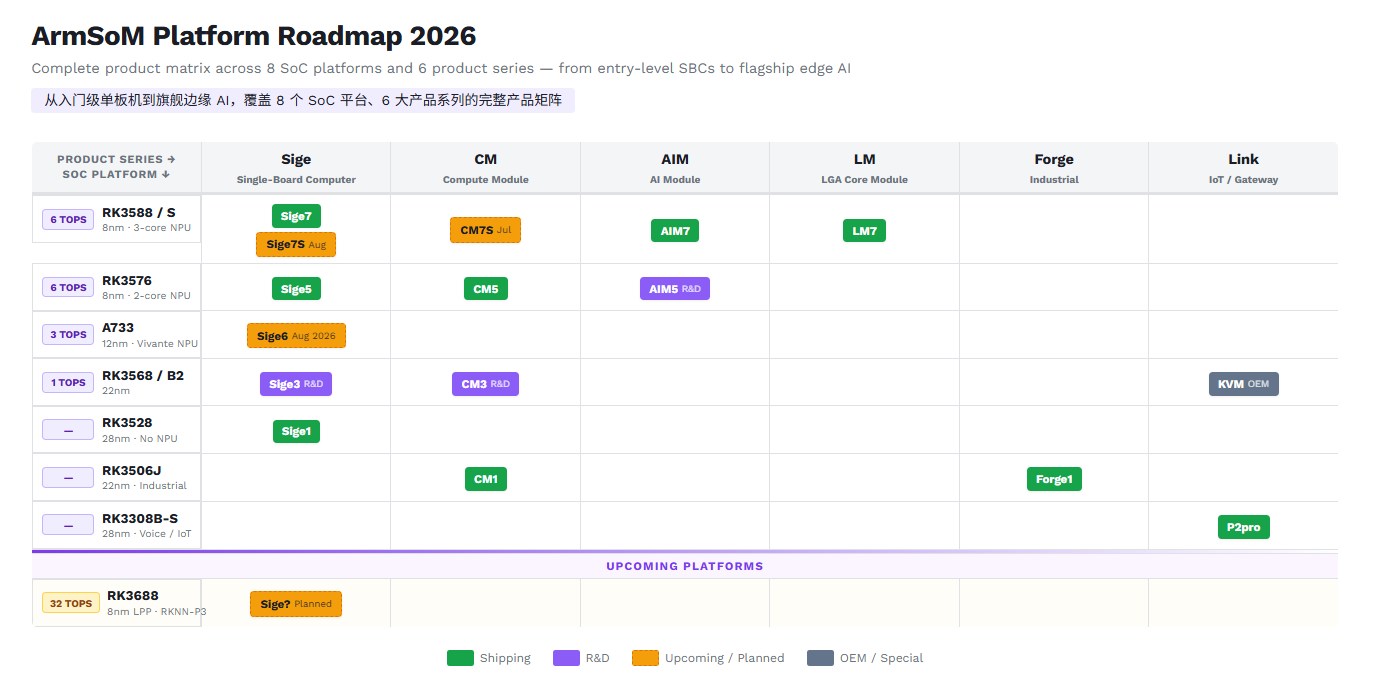
Task: Click the Chinese subtitle banner
Action: [303, 100]
